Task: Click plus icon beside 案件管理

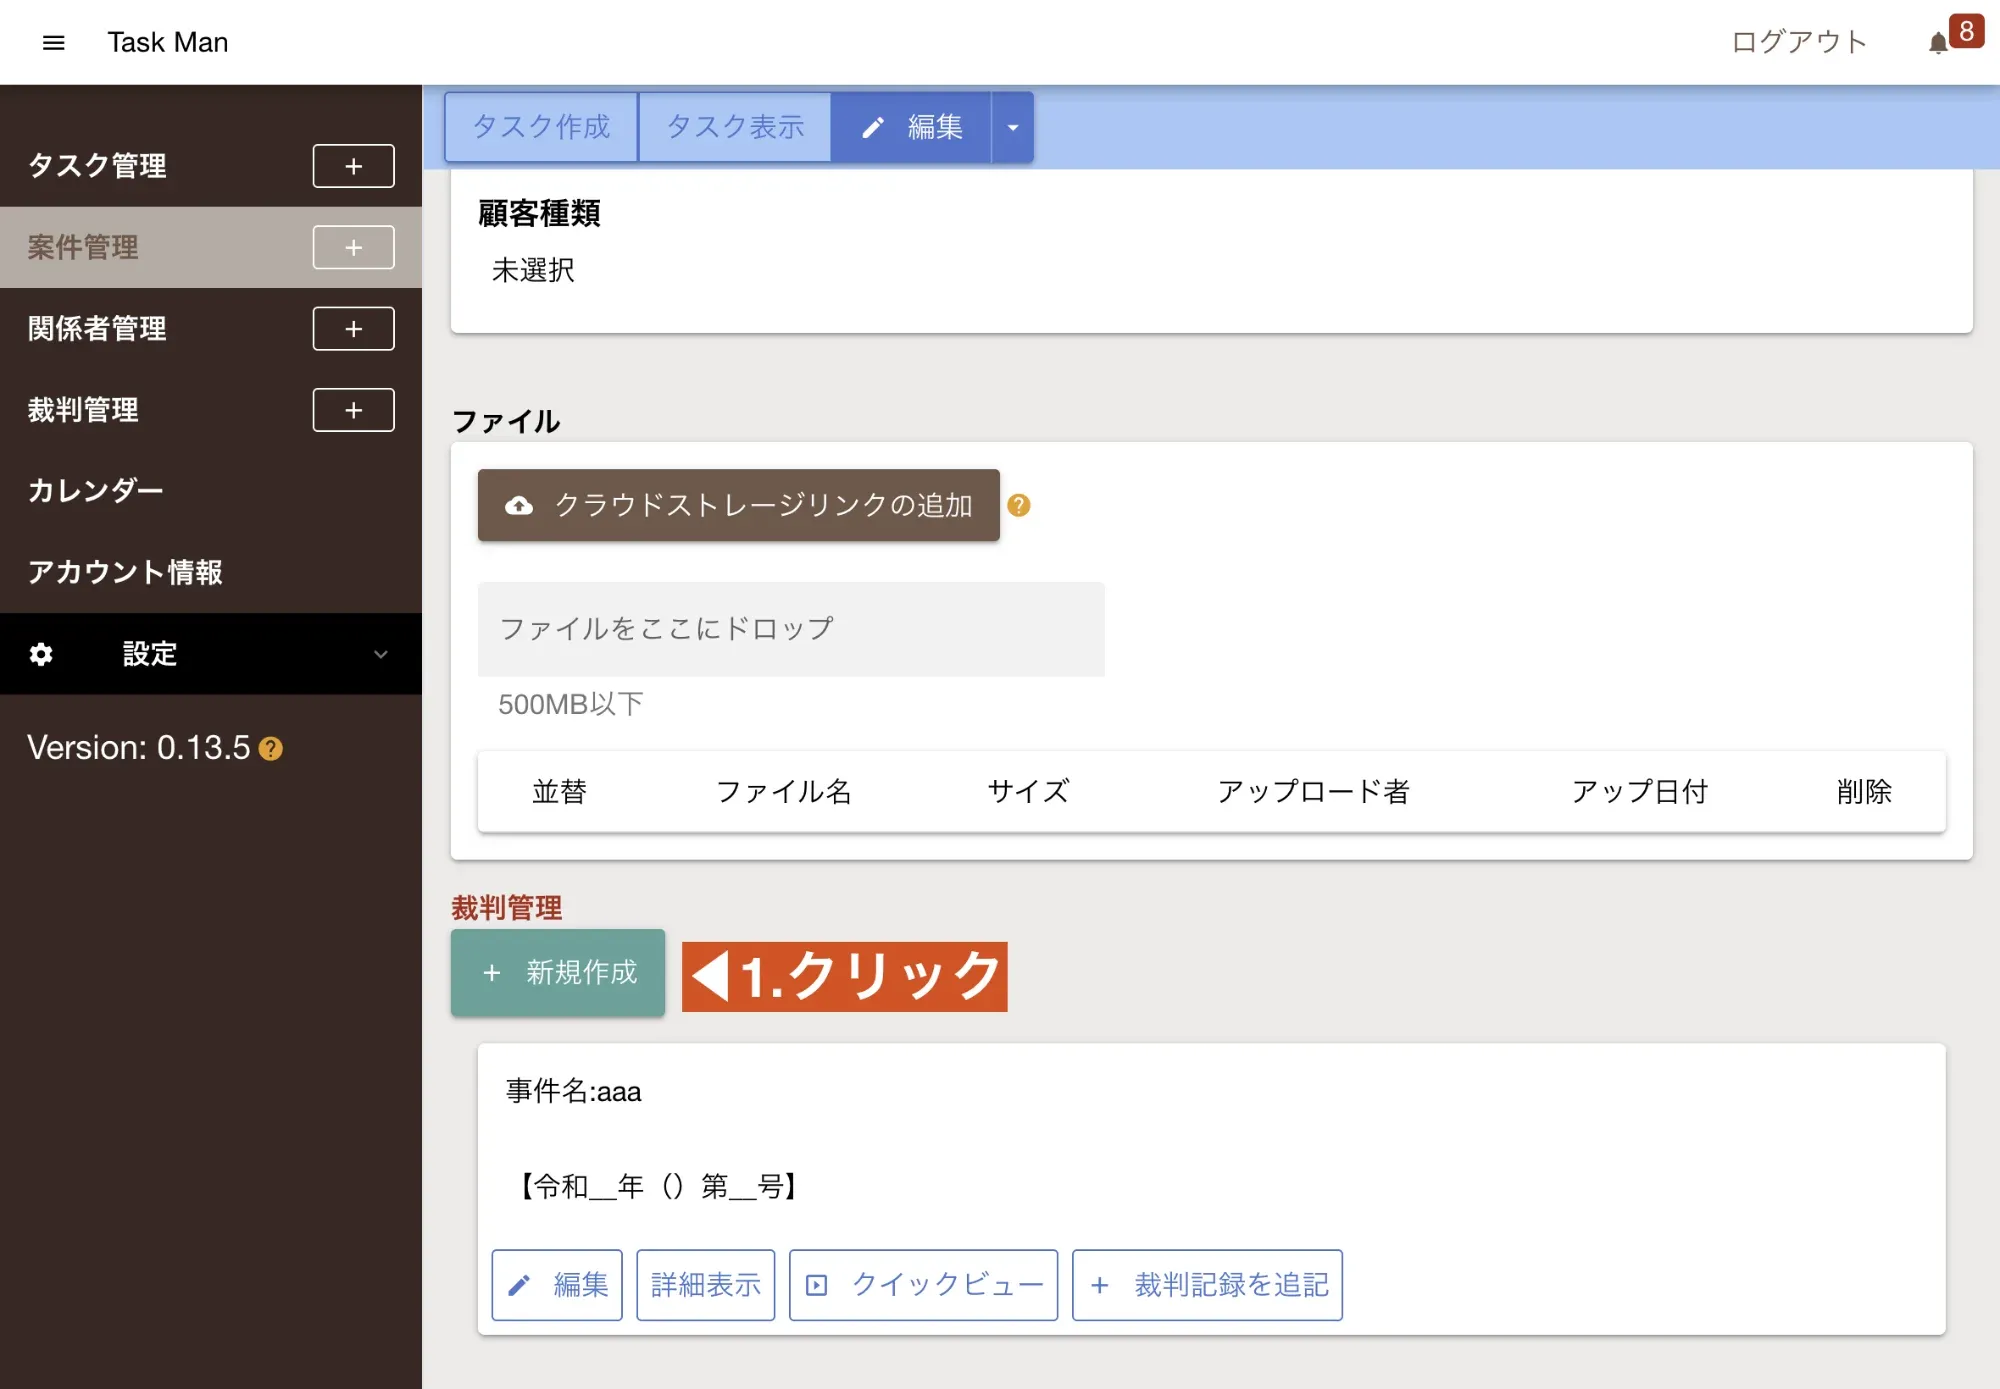Action: coord(353,247)
